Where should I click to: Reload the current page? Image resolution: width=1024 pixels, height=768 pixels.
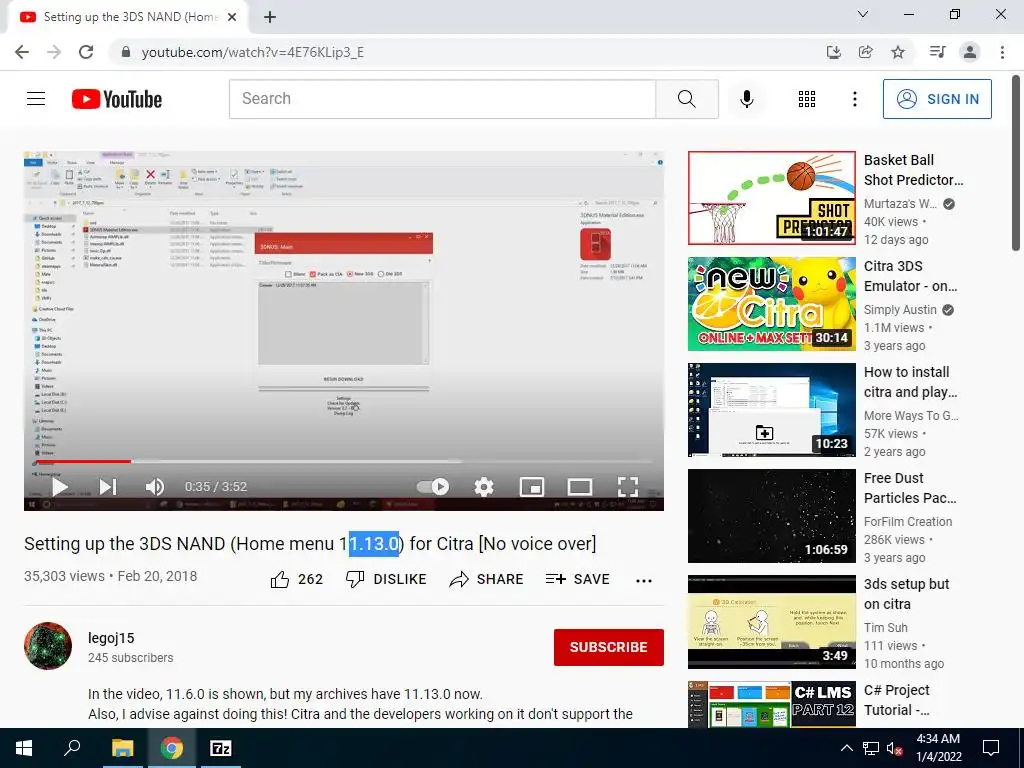pos(86,52)
